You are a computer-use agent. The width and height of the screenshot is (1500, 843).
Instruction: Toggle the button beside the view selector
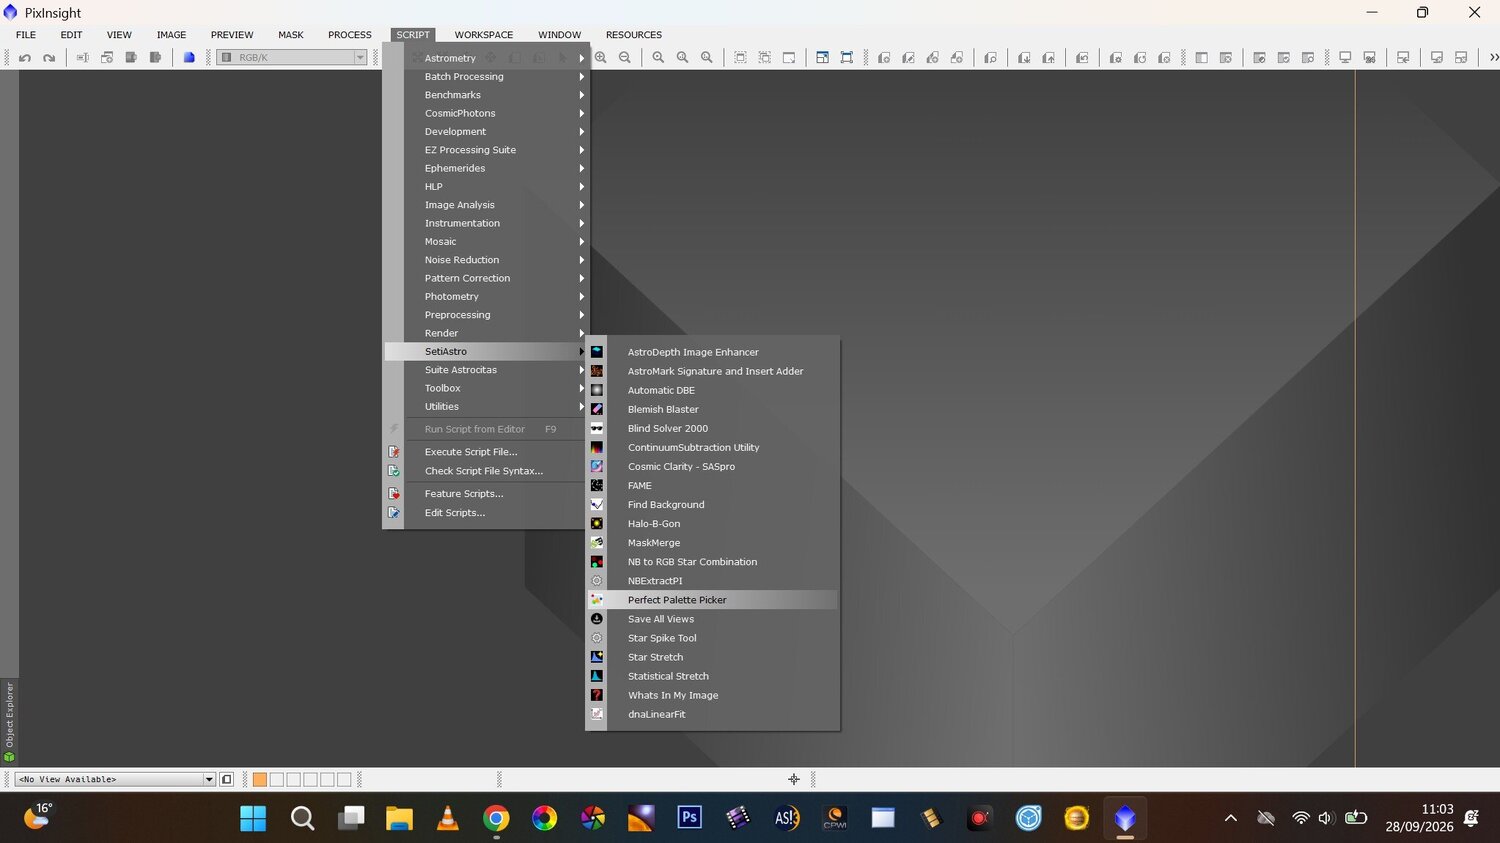tap(227, 780)
